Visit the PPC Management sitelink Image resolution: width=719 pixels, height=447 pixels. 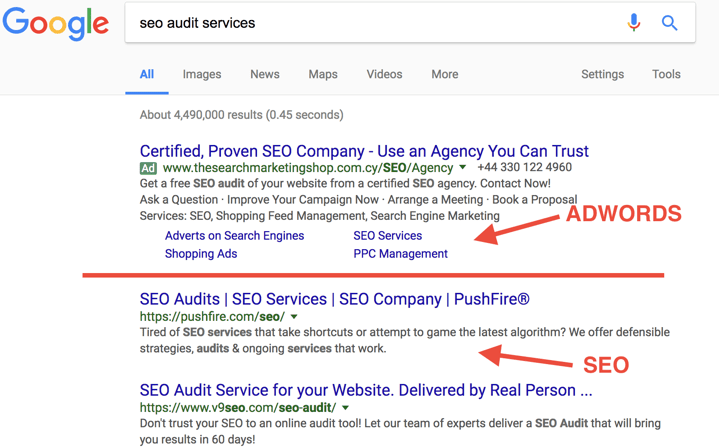400,254
